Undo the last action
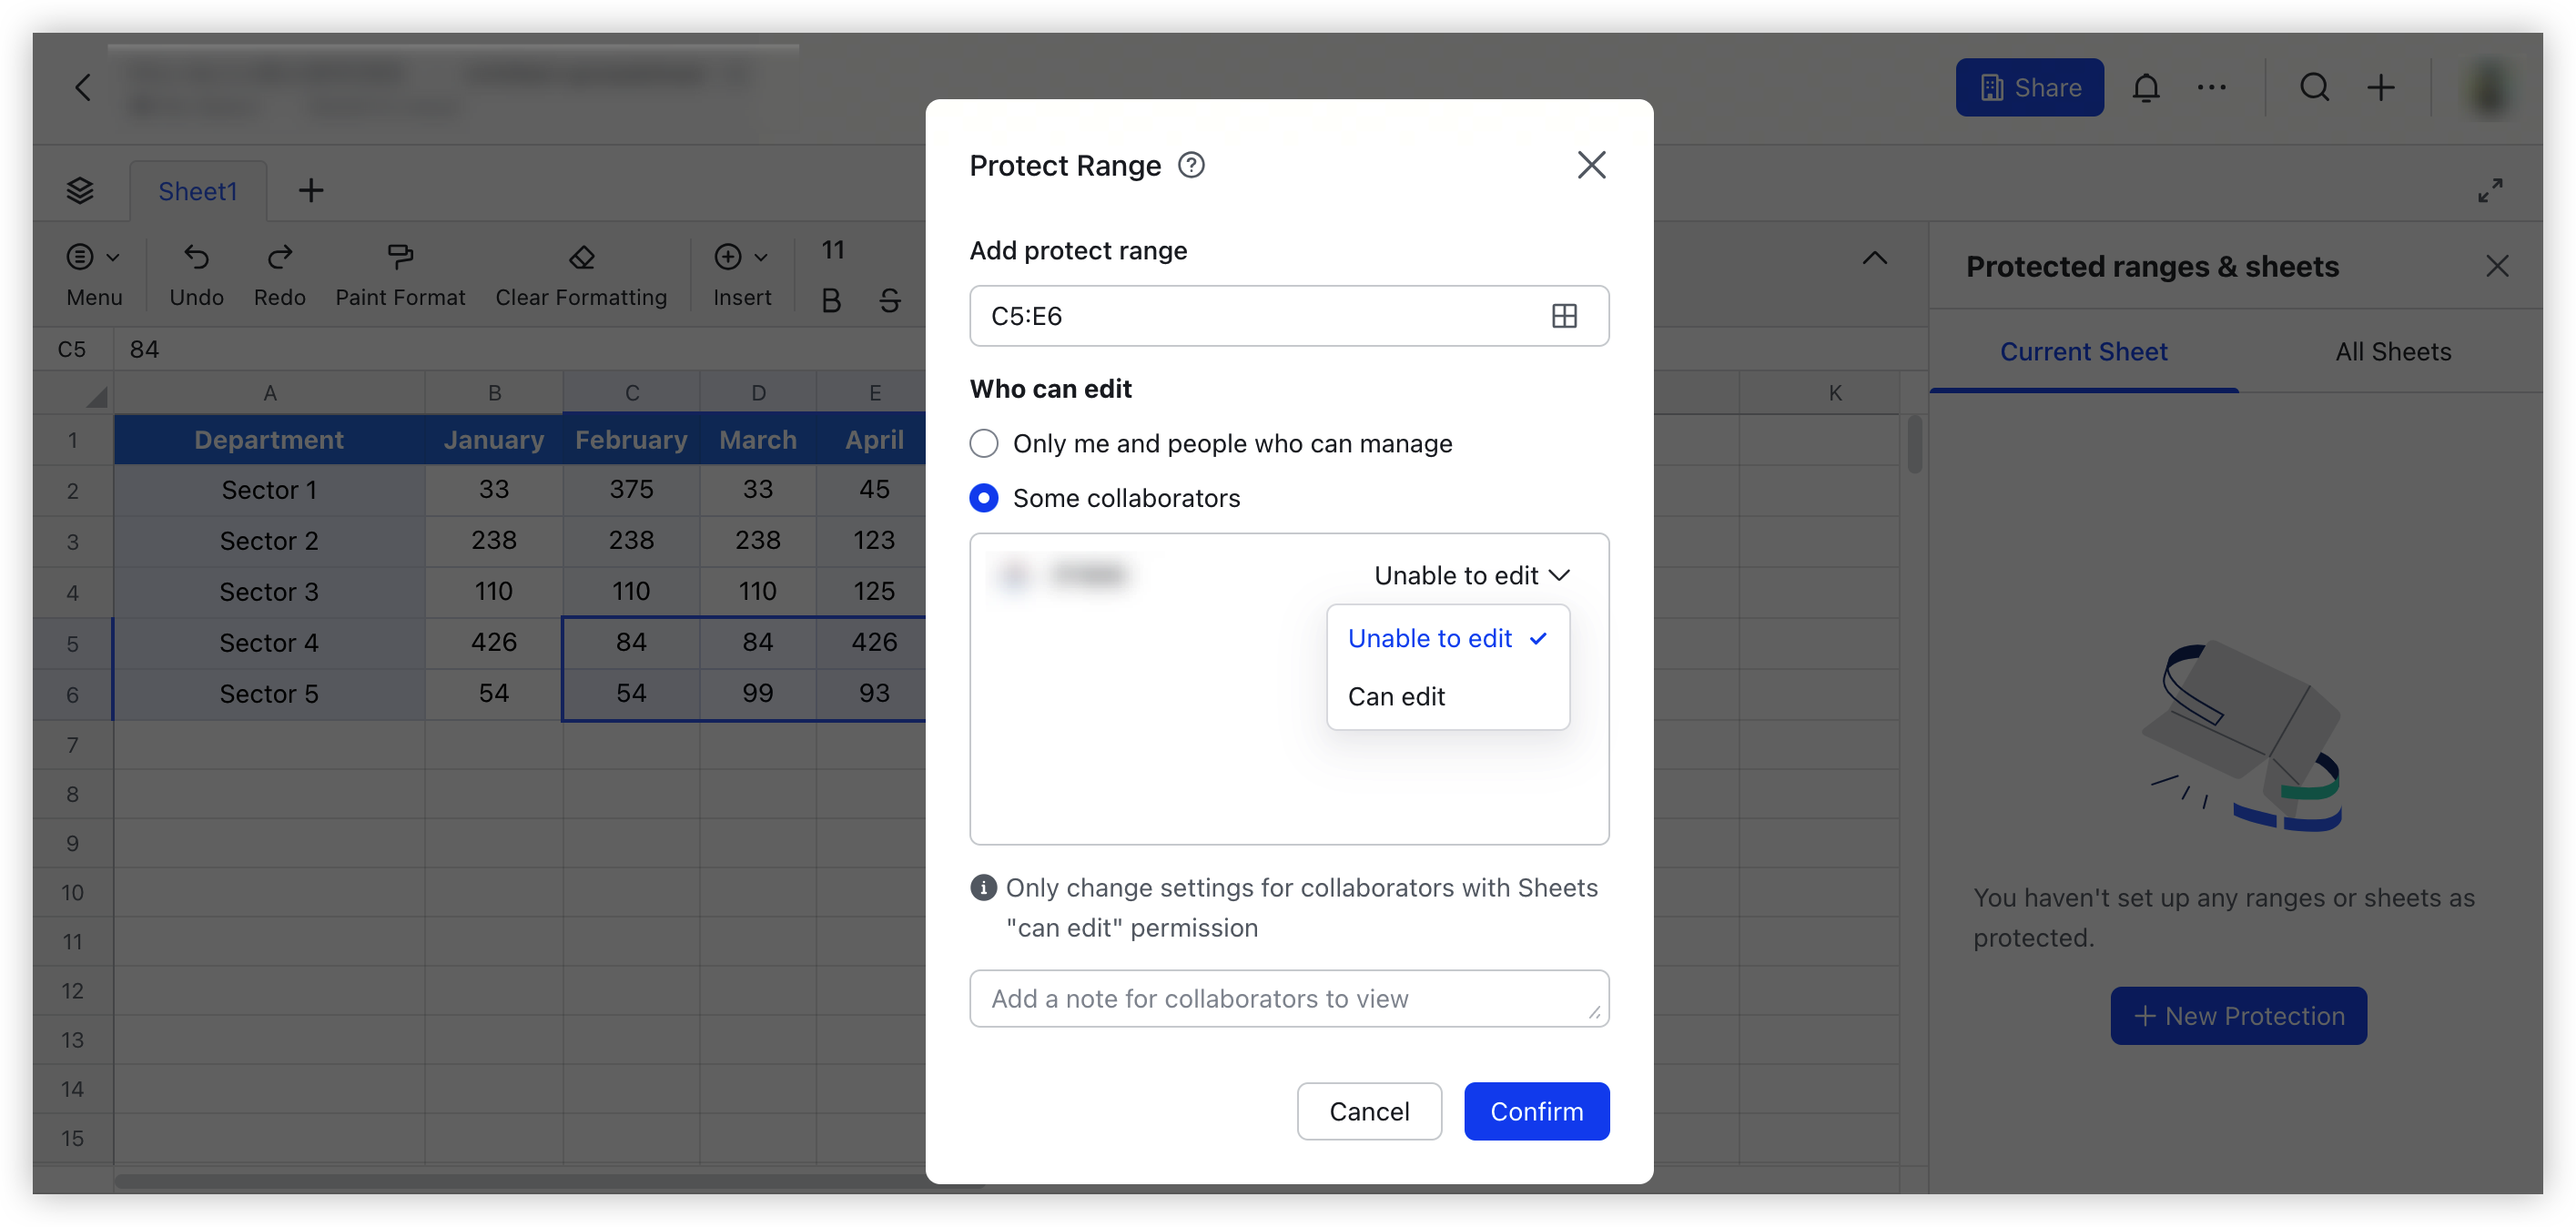Viewport: 2576px width, 1227px height. [x=196, y=272]
